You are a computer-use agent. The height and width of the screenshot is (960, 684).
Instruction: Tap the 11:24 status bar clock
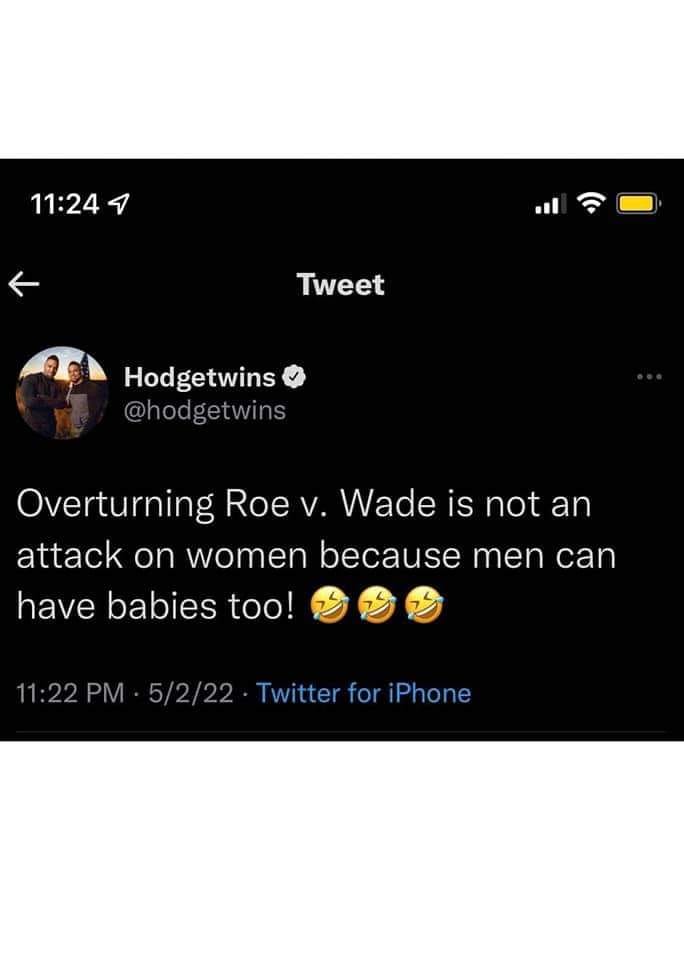64,204
